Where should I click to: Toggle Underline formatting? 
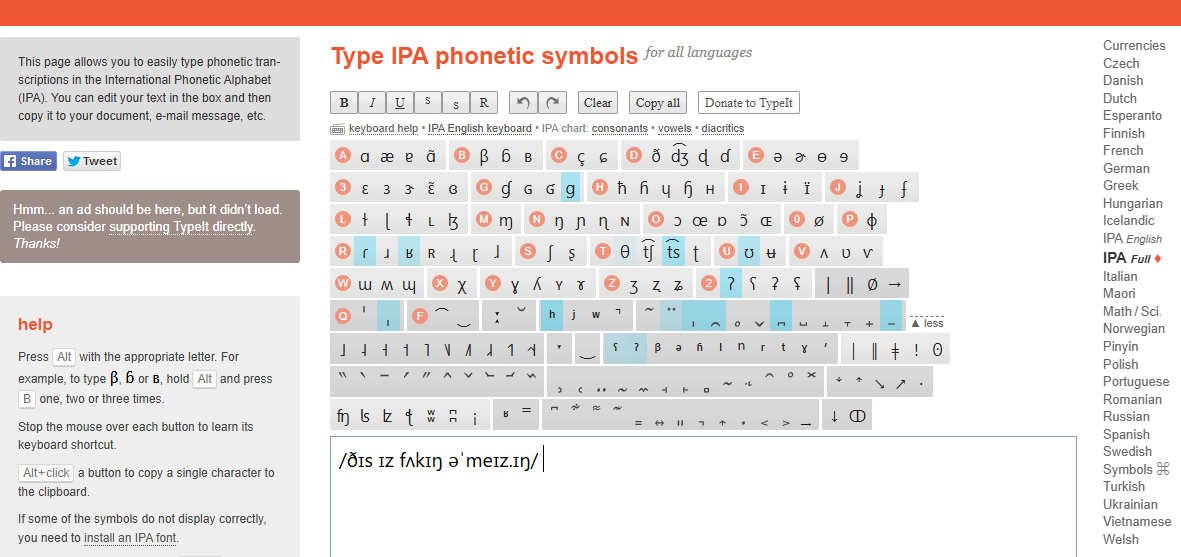pos(400,102)
